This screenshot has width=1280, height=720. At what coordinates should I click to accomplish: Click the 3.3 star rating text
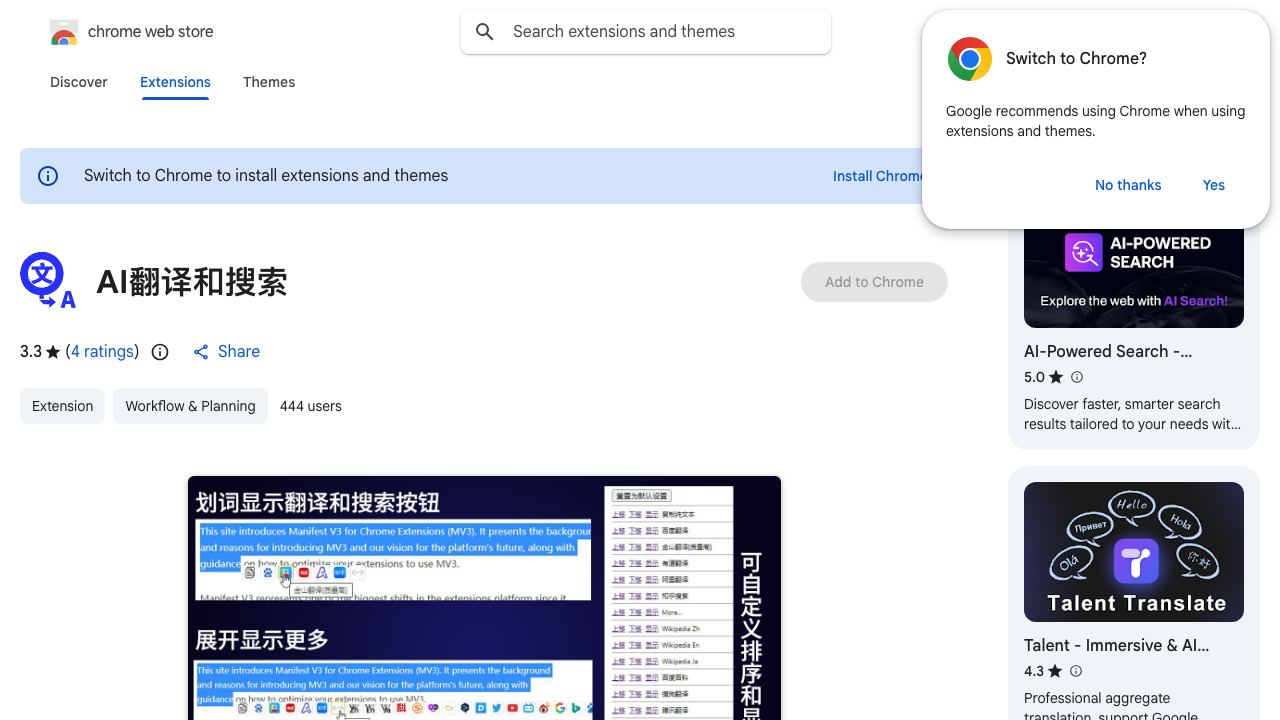coord(40,352)
